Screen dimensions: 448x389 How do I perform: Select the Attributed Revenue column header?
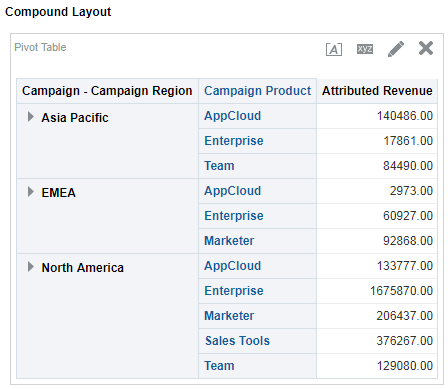click(377, 91)
